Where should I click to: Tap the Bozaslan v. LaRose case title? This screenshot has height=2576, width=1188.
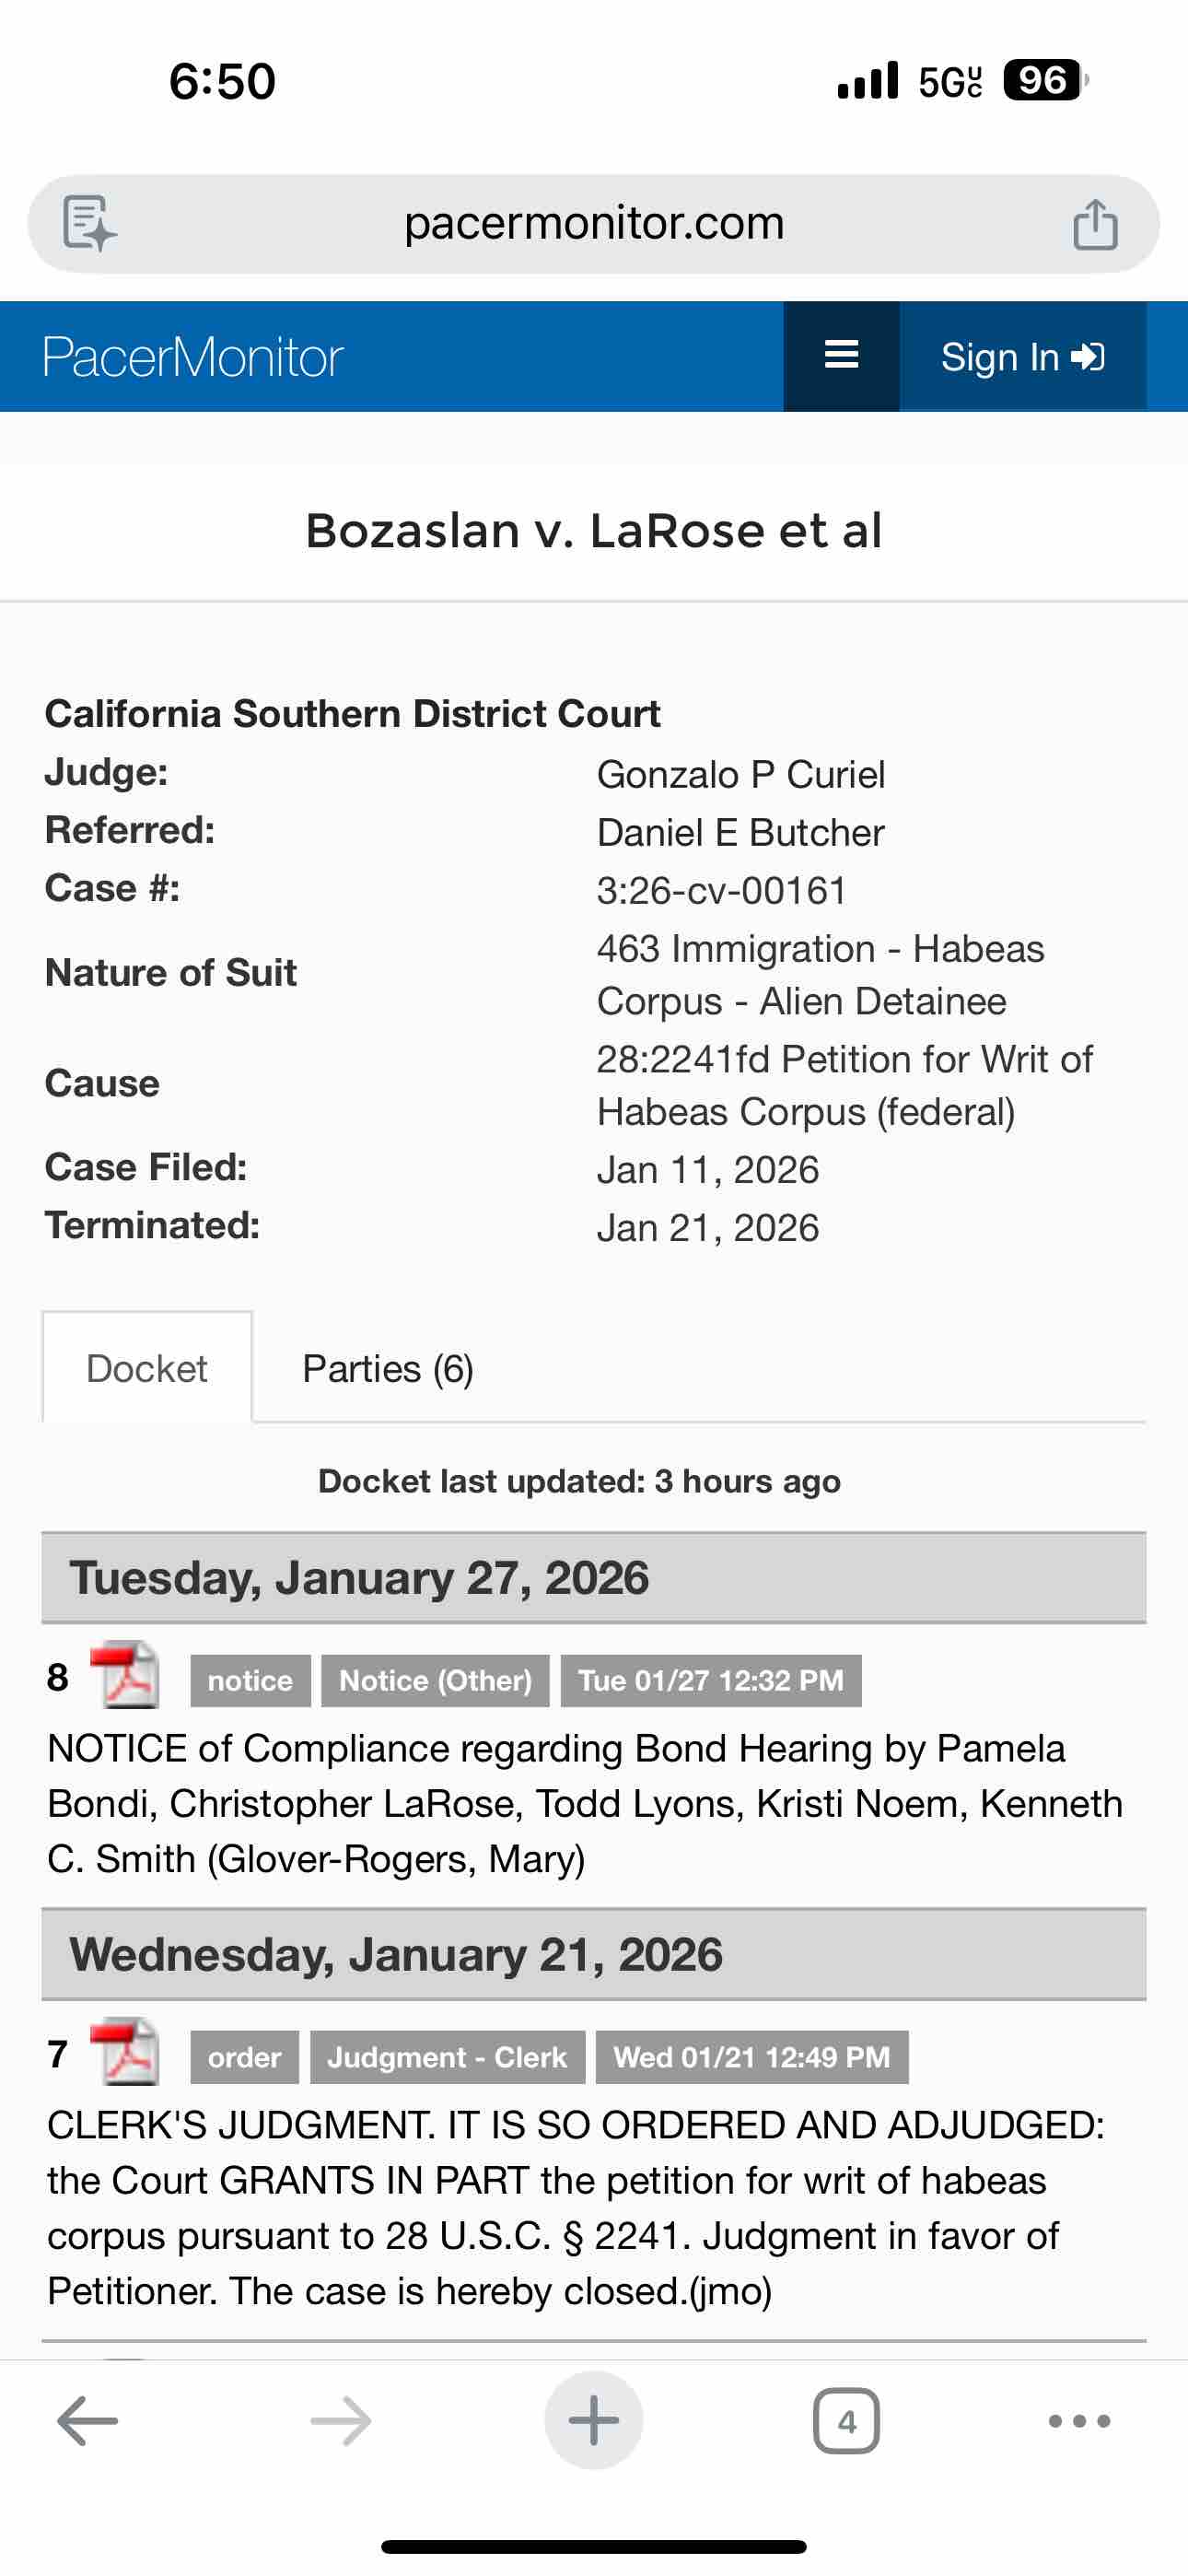[594, 530]
